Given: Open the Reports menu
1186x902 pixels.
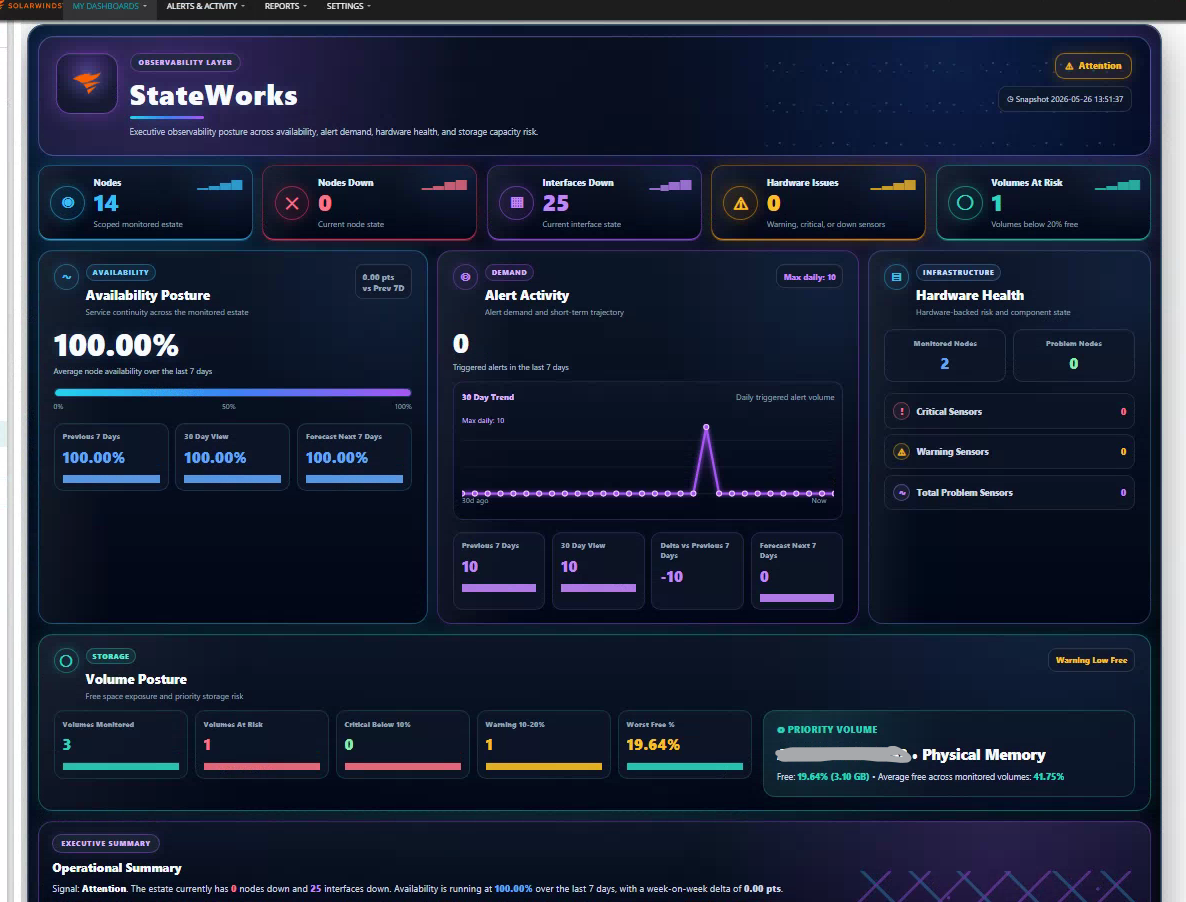Looking at the screenshot, I should [286, 6].
